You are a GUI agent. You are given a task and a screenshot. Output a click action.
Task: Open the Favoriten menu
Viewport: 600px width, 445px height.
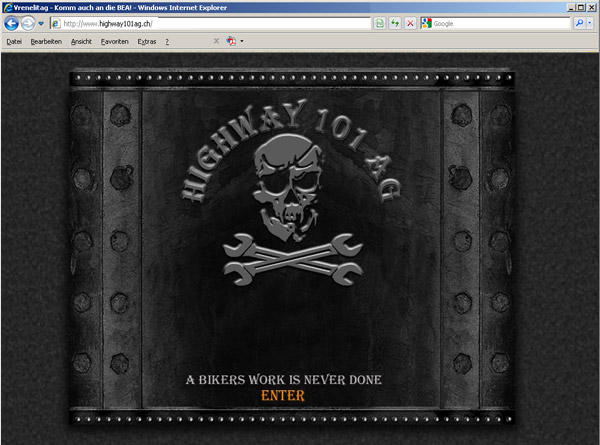[115, 42]
